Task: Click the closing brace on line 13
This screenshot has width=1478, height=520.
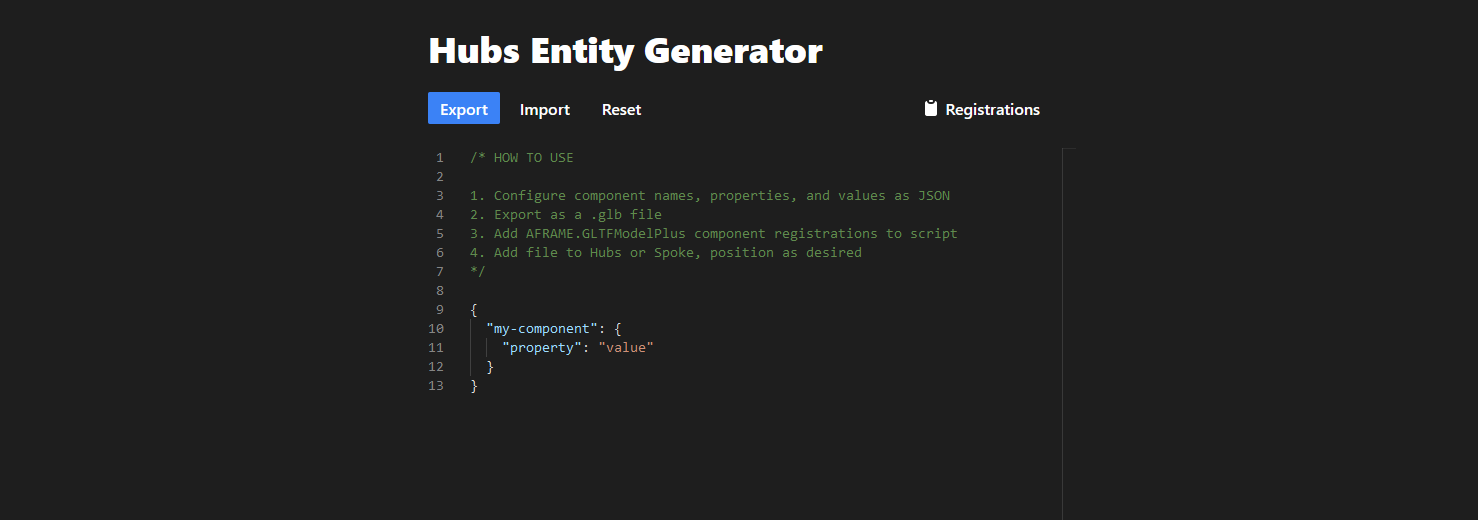Action: click(474, 385)
